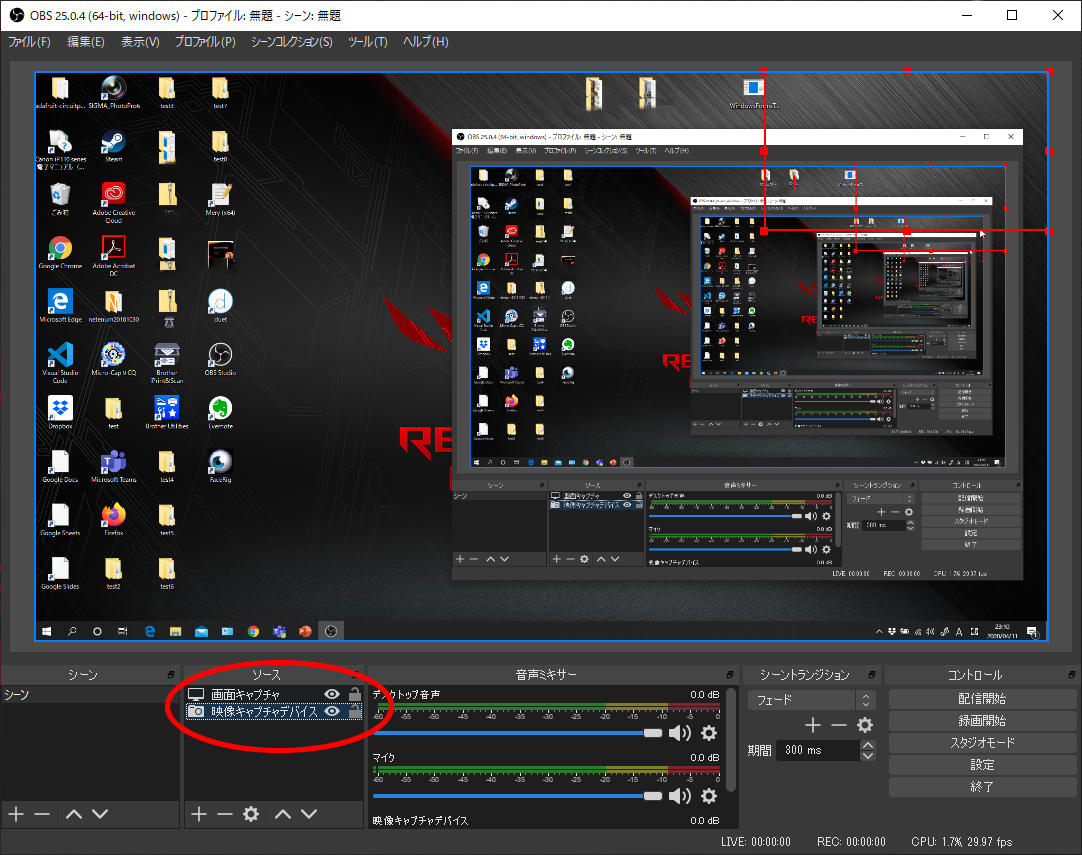Open the ツール(T) menu
This screenshot has width=1082, height=855.
pos(367,41)
